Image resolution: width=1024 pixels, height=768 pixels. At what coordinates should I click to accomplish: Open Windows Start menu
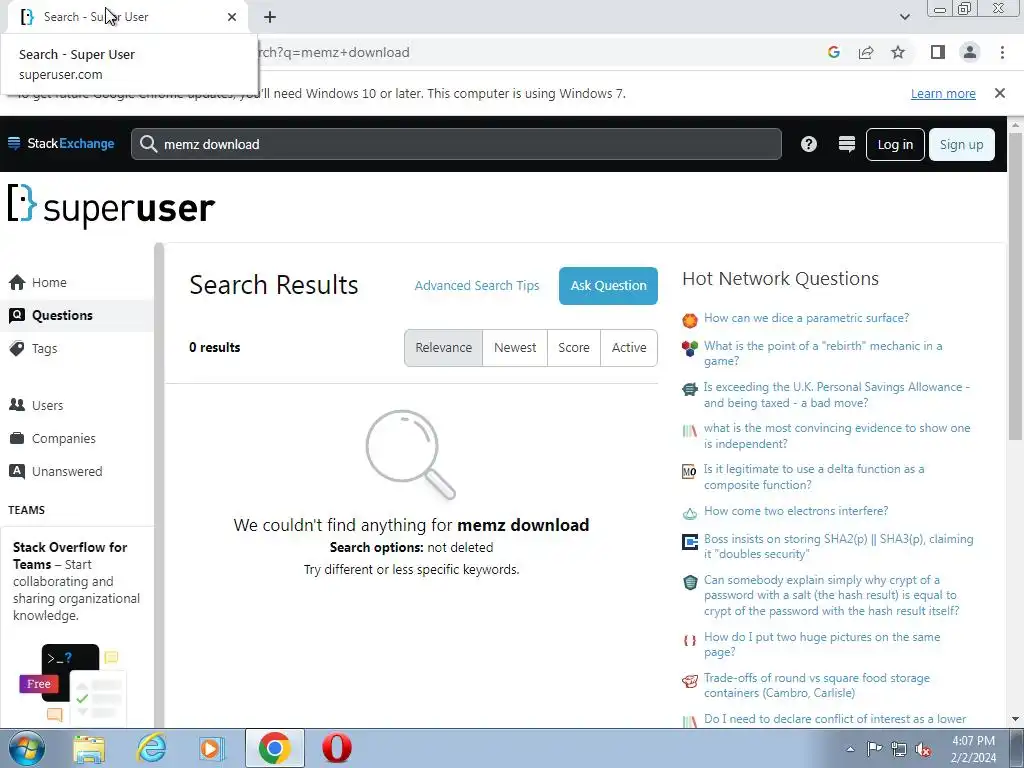pos(26,748)
